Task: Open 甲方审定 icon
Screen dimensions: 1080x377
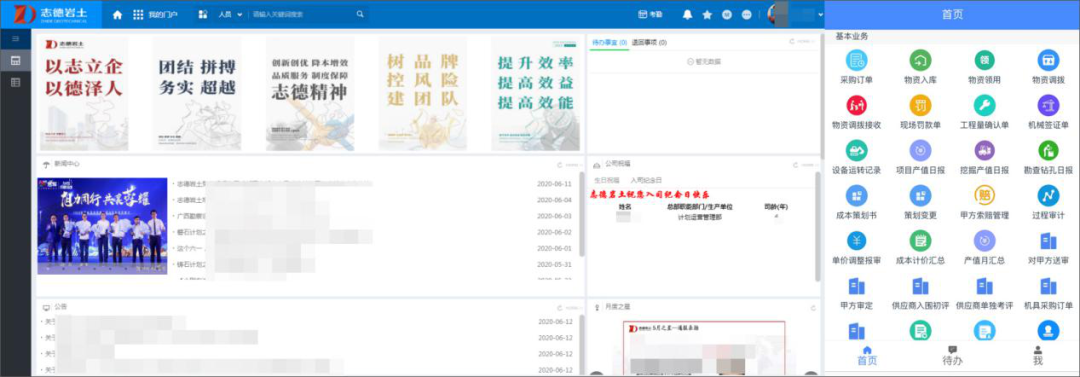Action: [x=856, y=286]
